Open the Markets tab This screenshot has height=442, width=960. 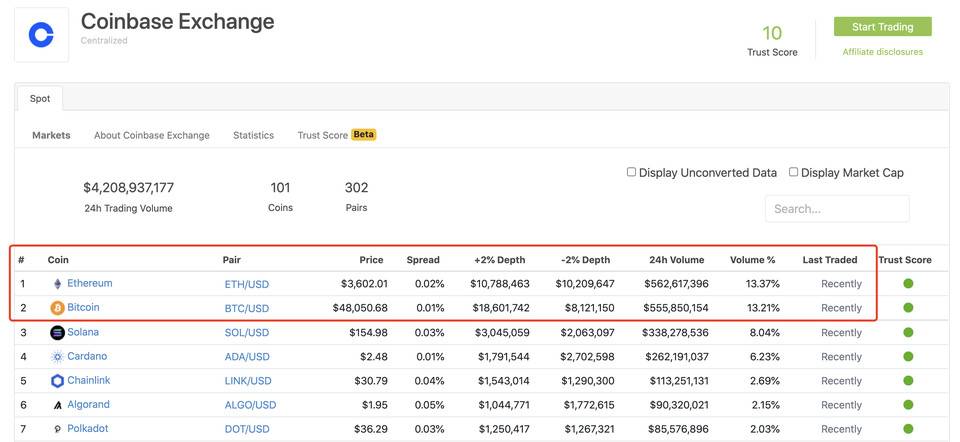[51, 135]
